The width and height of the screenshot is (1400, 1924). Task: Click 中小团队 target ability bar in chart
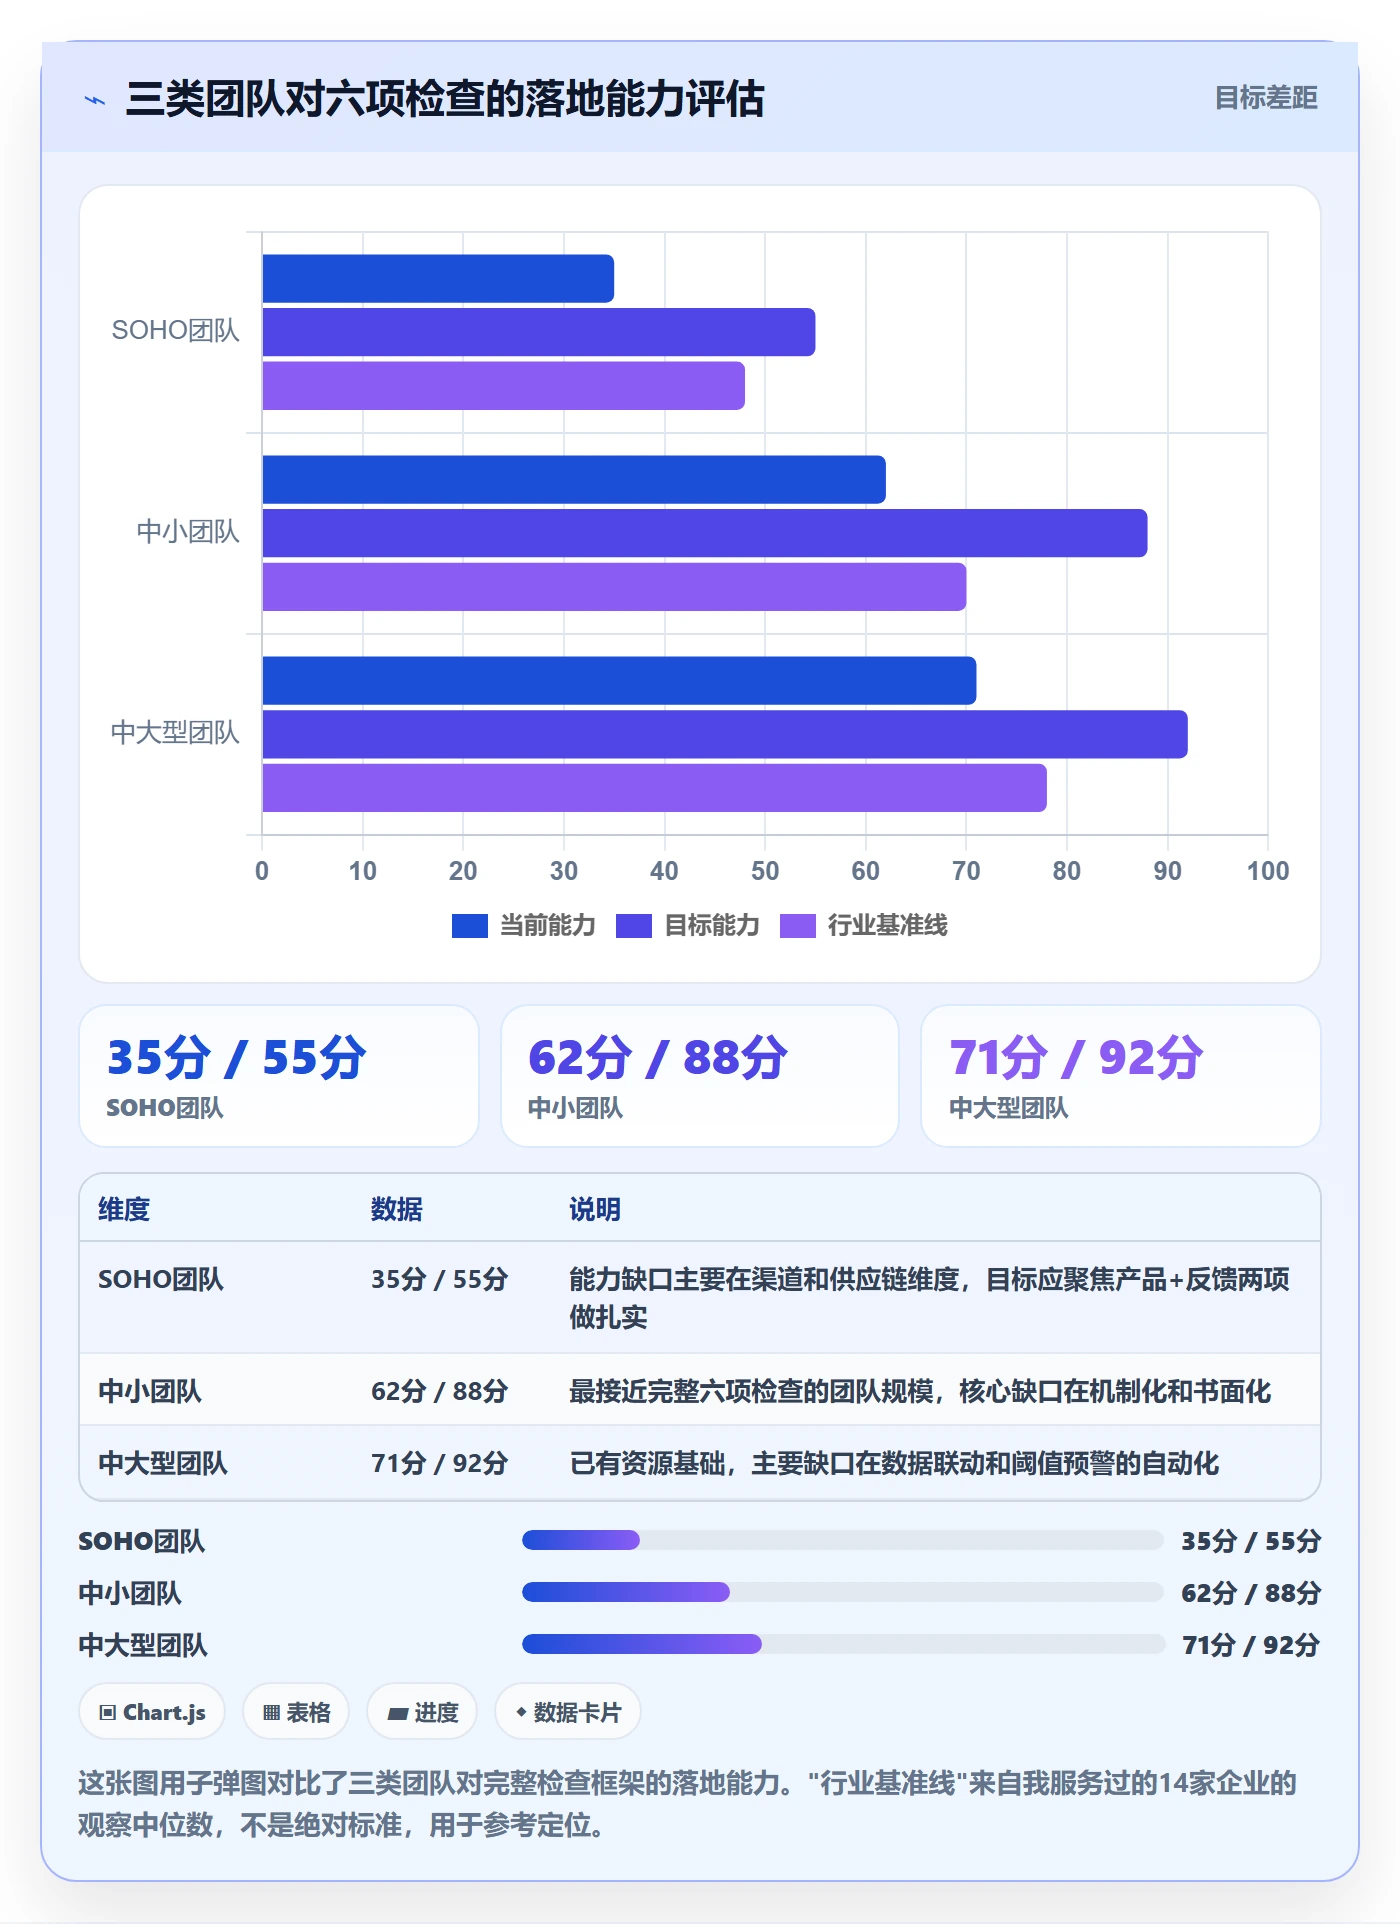click(705, 533)
